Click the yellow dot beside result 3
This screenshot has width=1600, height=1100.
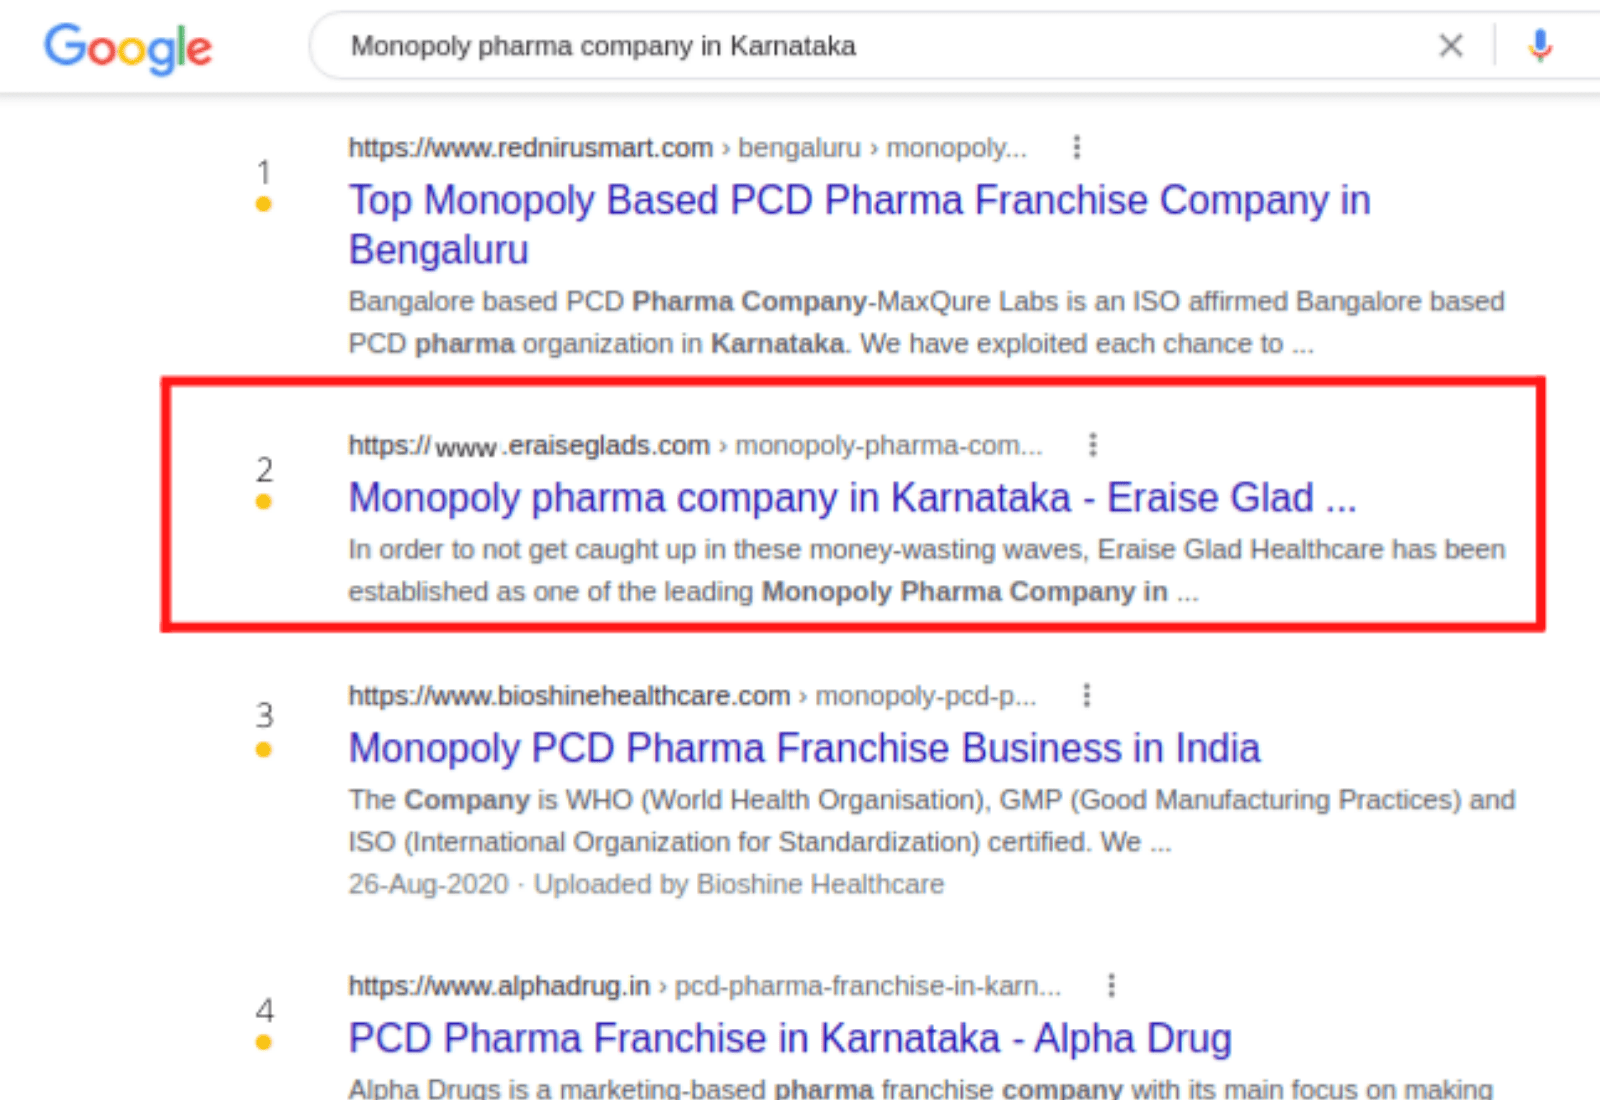click(x=263, y=749)
